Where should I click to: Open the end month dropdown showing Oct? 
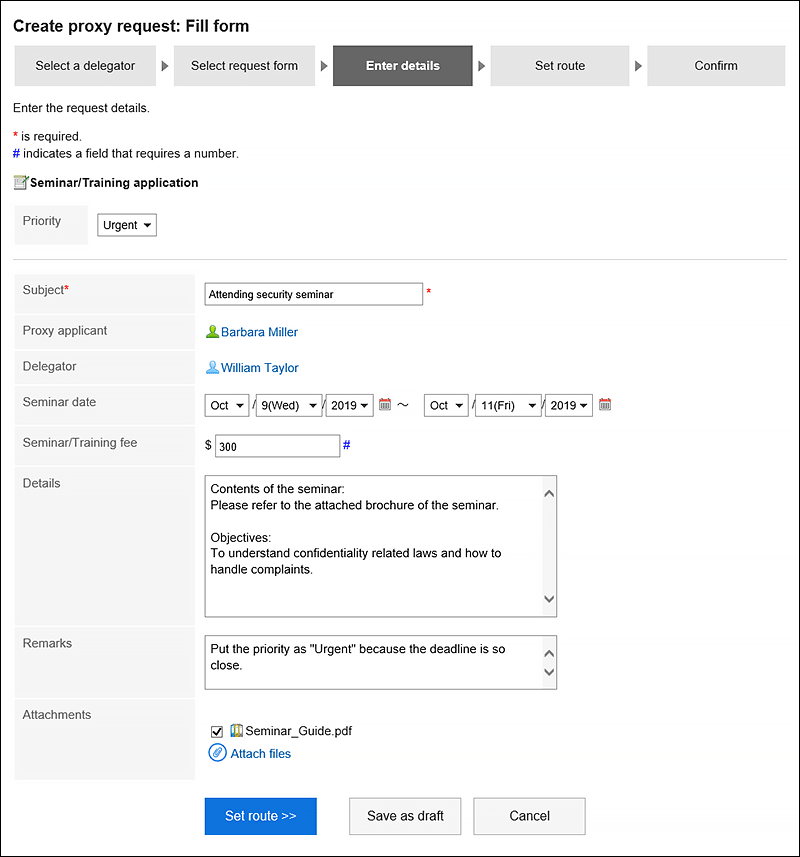pos(446,406)
